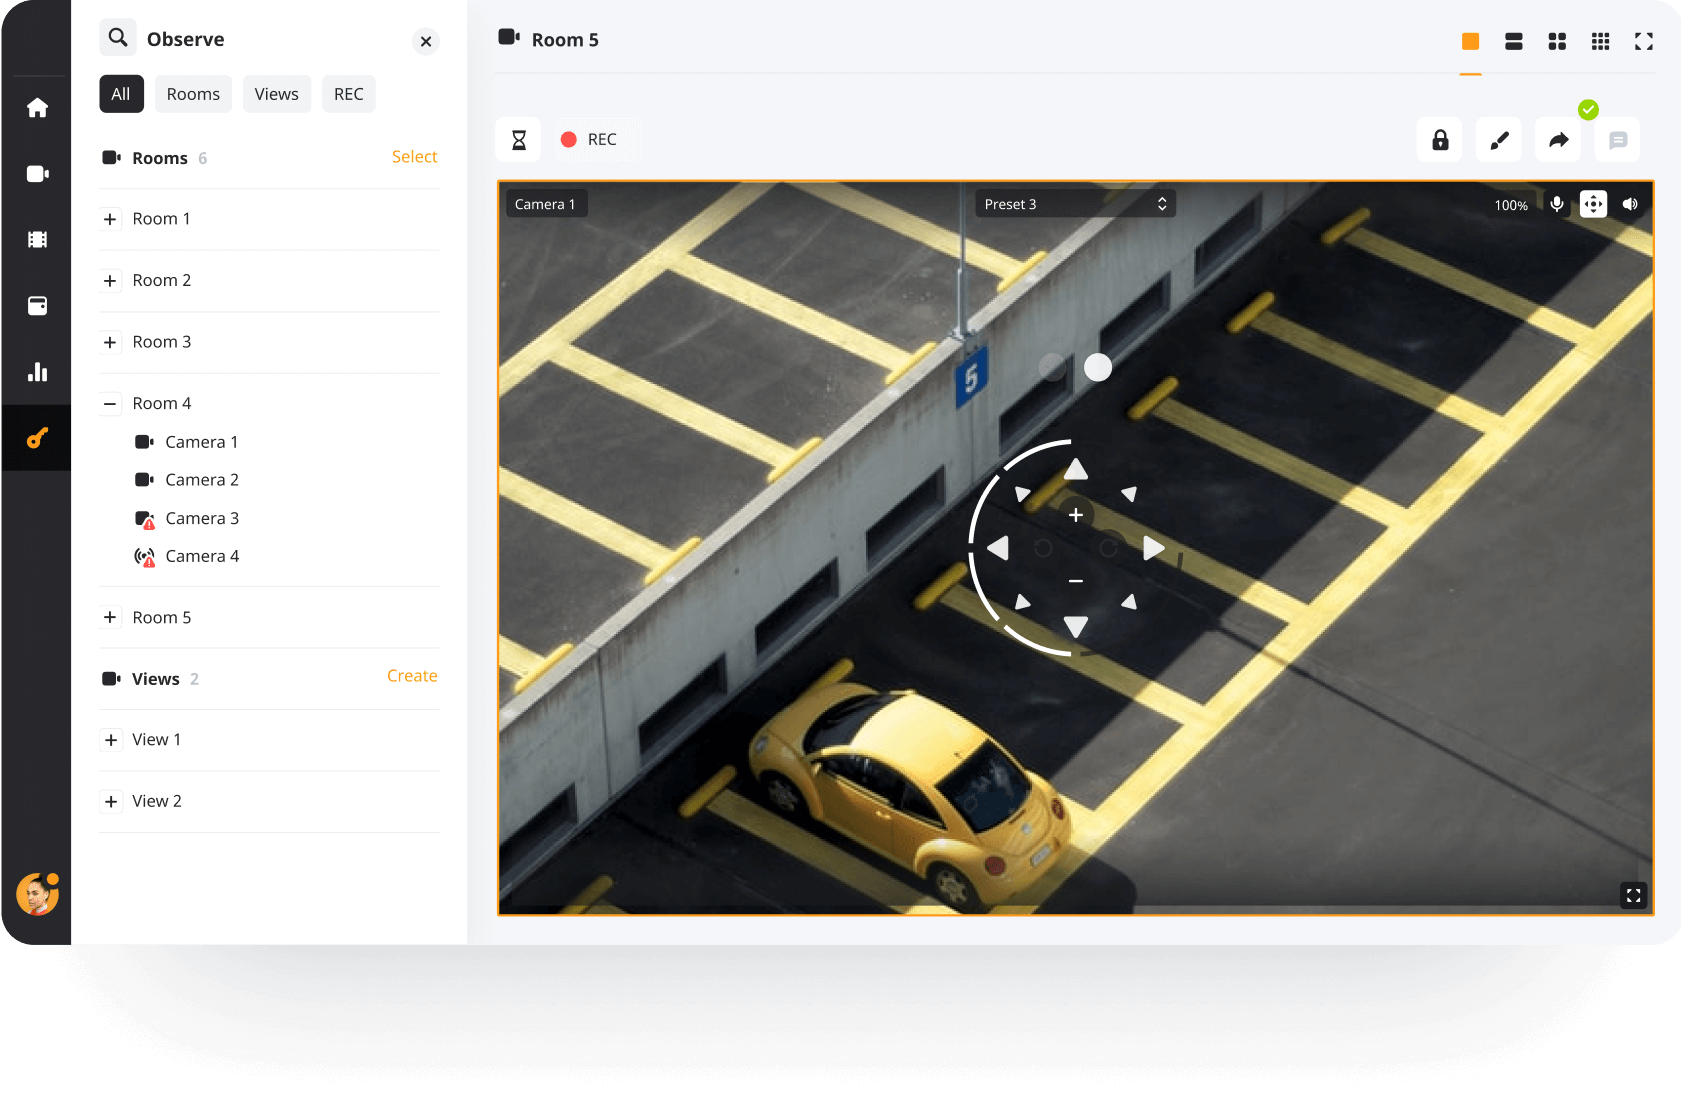Select the Rooms filter tab
Screen dimensions: 1681x1098
coord(193,94)
